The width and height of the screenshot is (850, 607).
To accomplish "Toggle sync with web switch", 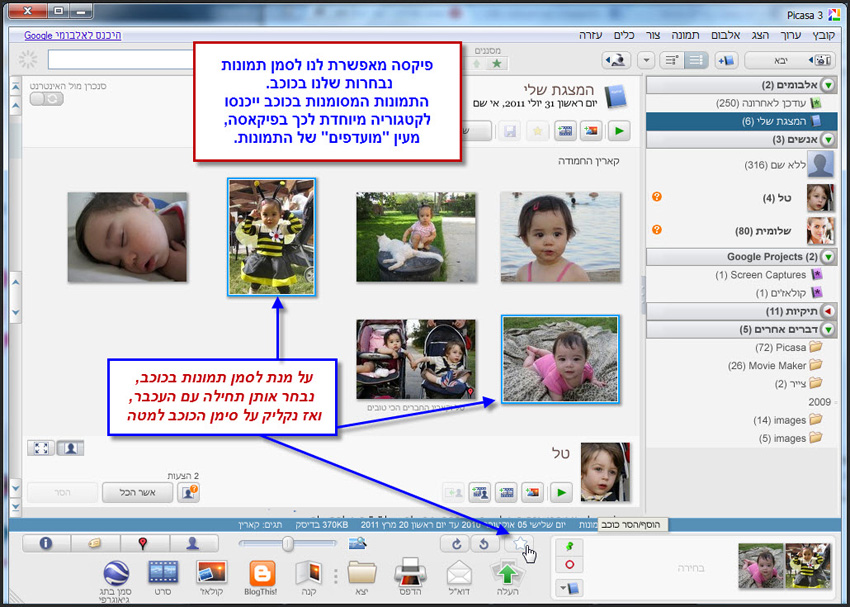I will point(47,99).
